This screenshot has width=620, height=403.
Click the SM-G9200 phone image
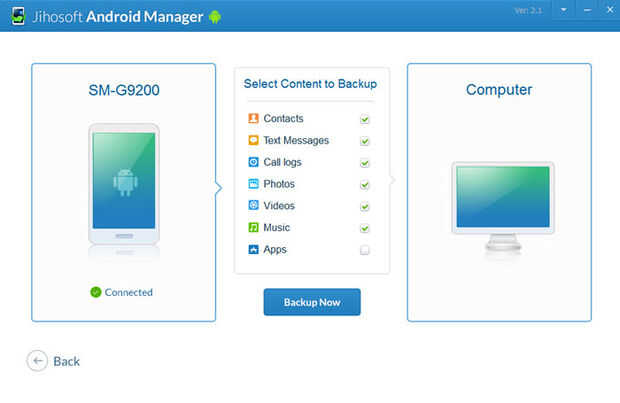[124, 184]
